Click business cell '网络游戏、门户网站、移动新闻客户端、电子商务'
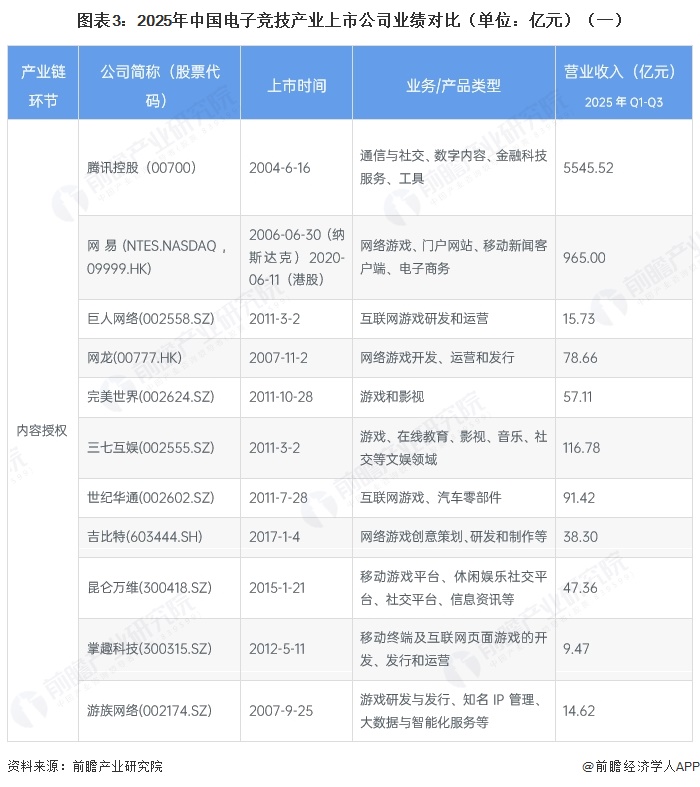 click(453, 257)
